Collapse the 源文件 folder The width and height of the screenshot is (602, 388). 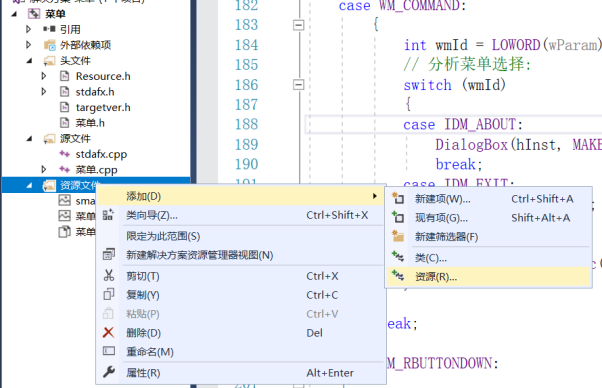click(x=29, y=139)
